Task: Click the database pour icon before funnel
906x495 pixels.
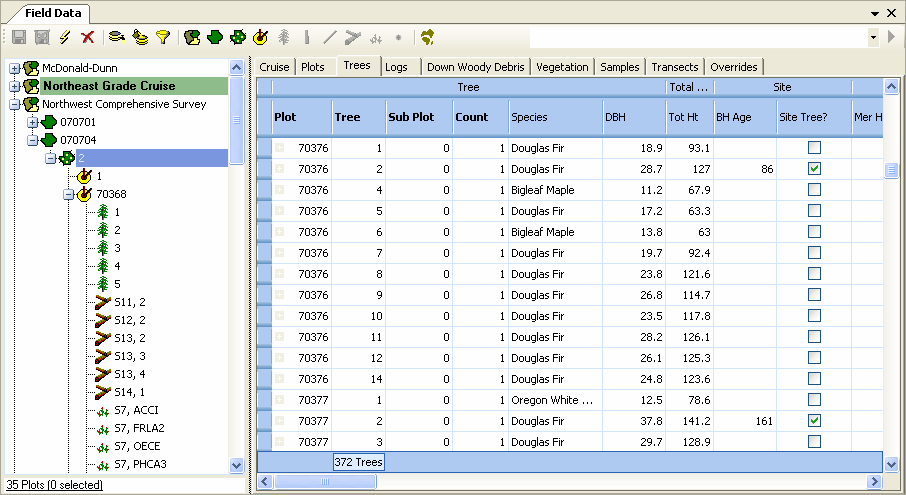Action: point(140,38)
